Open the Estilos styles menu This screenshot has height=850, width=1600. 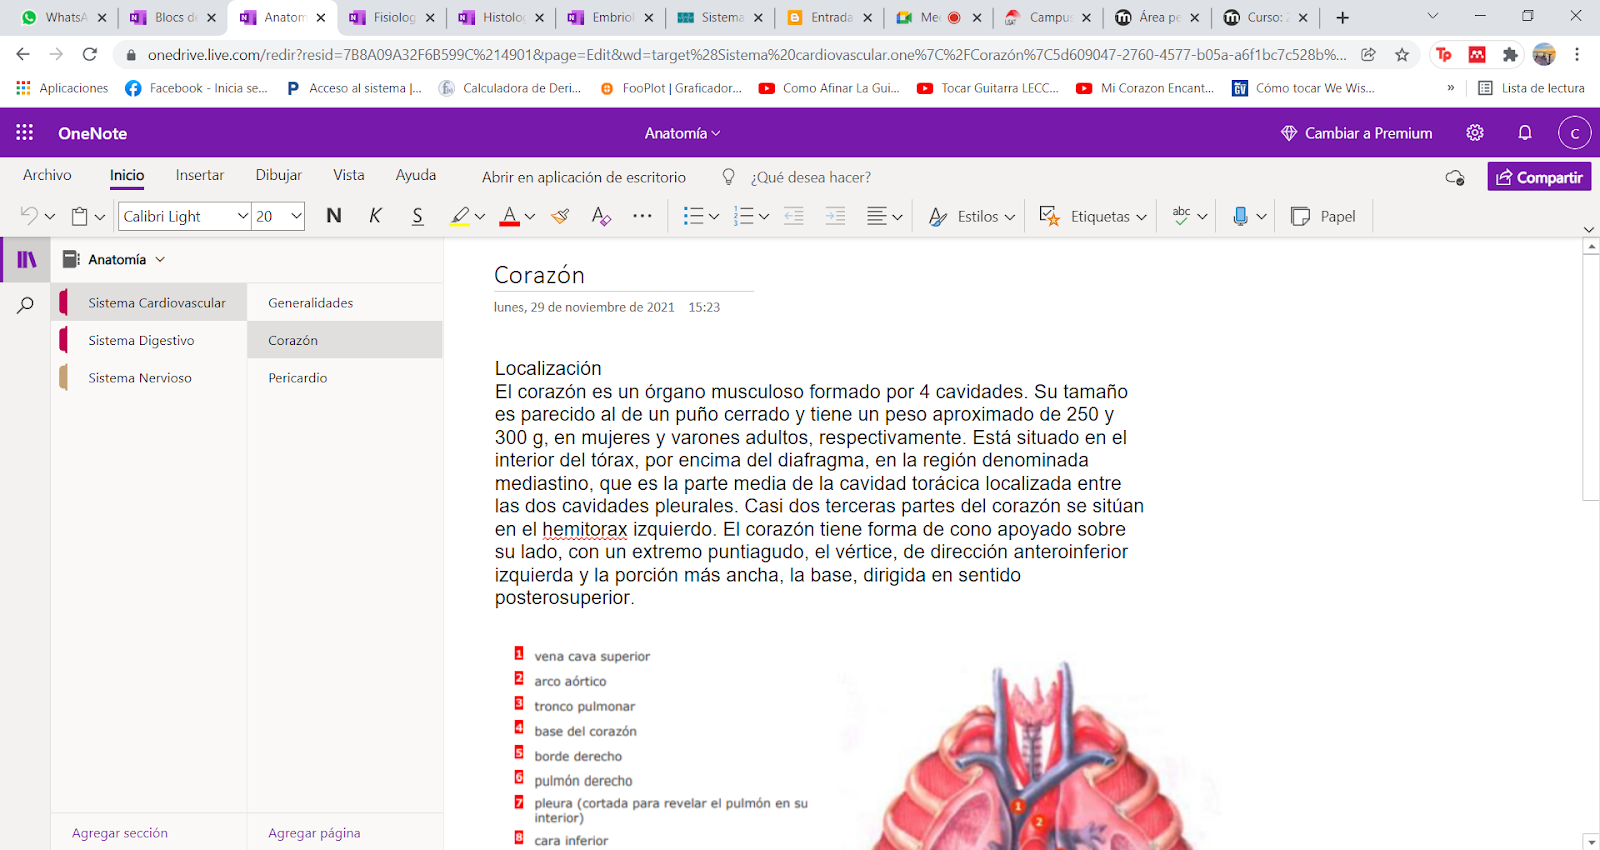(x=971, y=216)
